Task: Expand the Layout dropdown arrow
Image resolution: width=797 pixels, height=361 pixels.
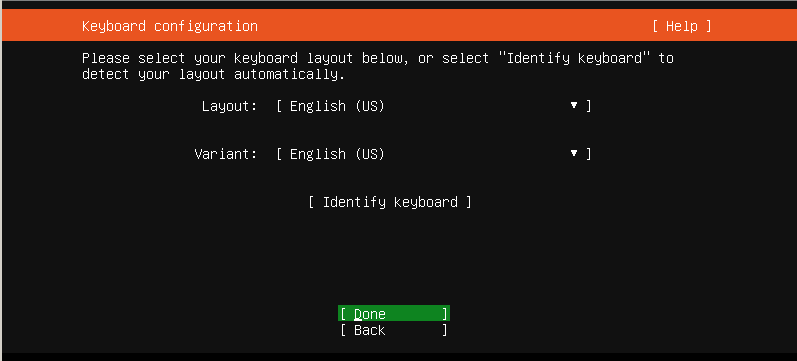Action: (574, 105)
